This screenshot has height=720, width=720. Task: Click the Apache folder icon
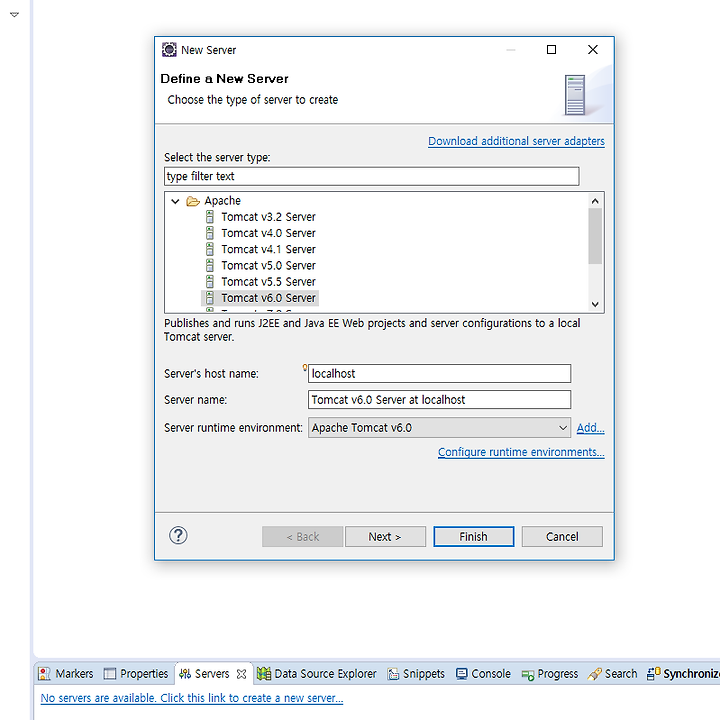[193, 201]
